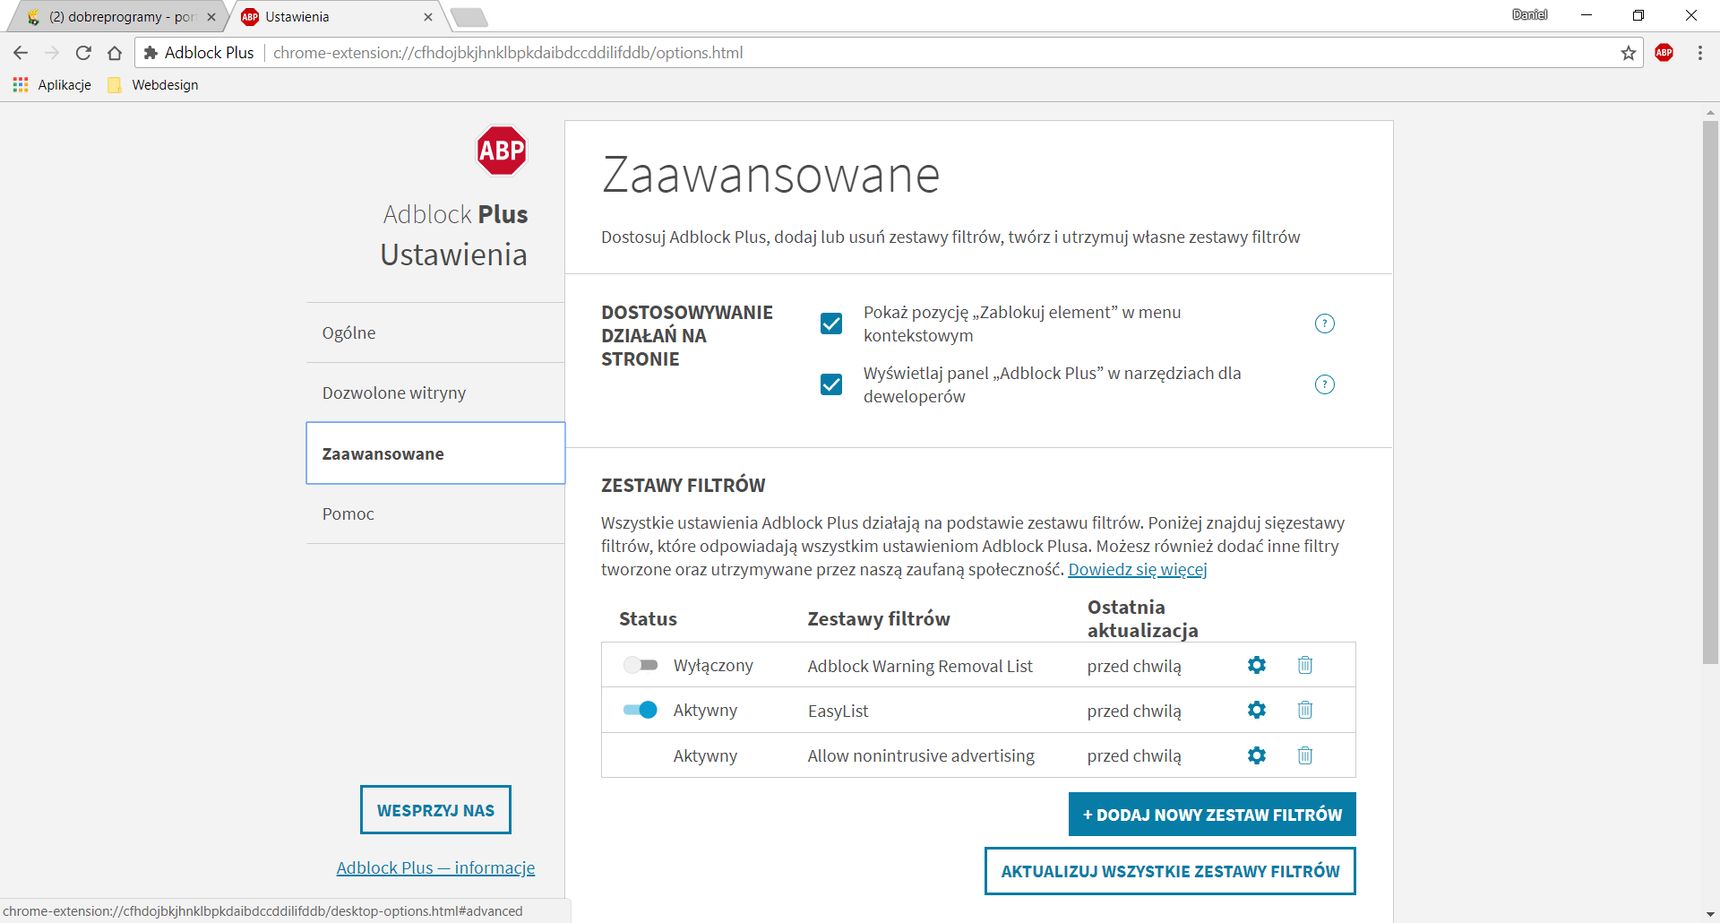Click the 'Zaawansowane' page heading

click(771, 175)
